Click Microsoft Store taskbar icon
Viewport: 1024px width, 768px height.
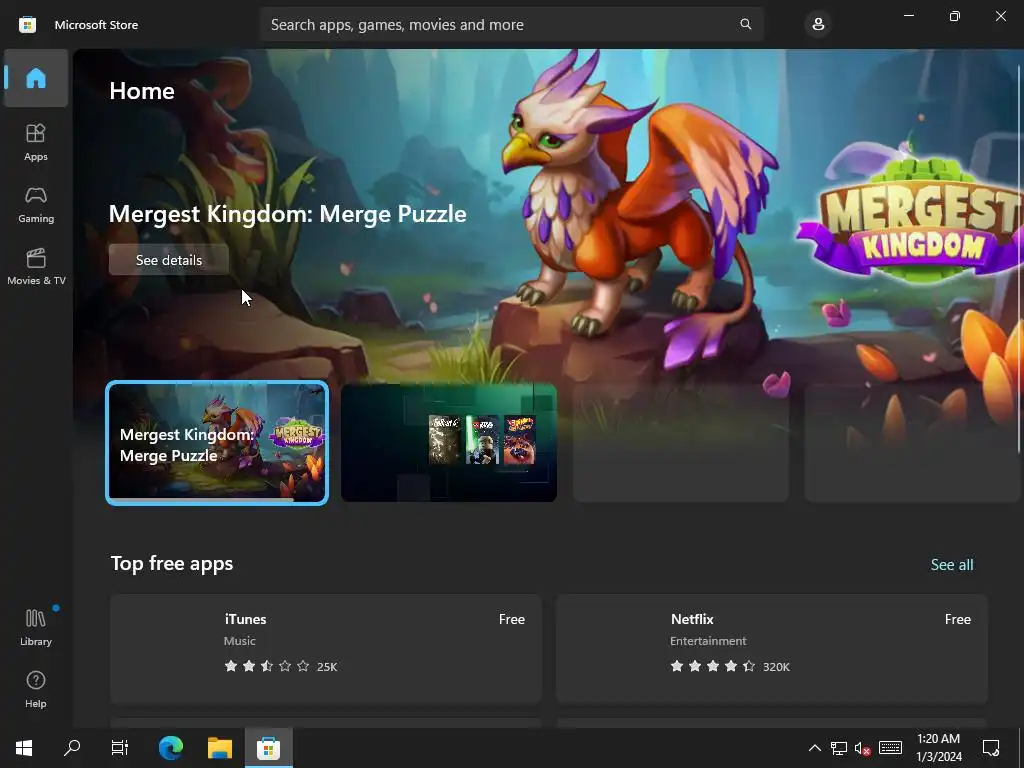pyautogui.click(x=268, y=748)
